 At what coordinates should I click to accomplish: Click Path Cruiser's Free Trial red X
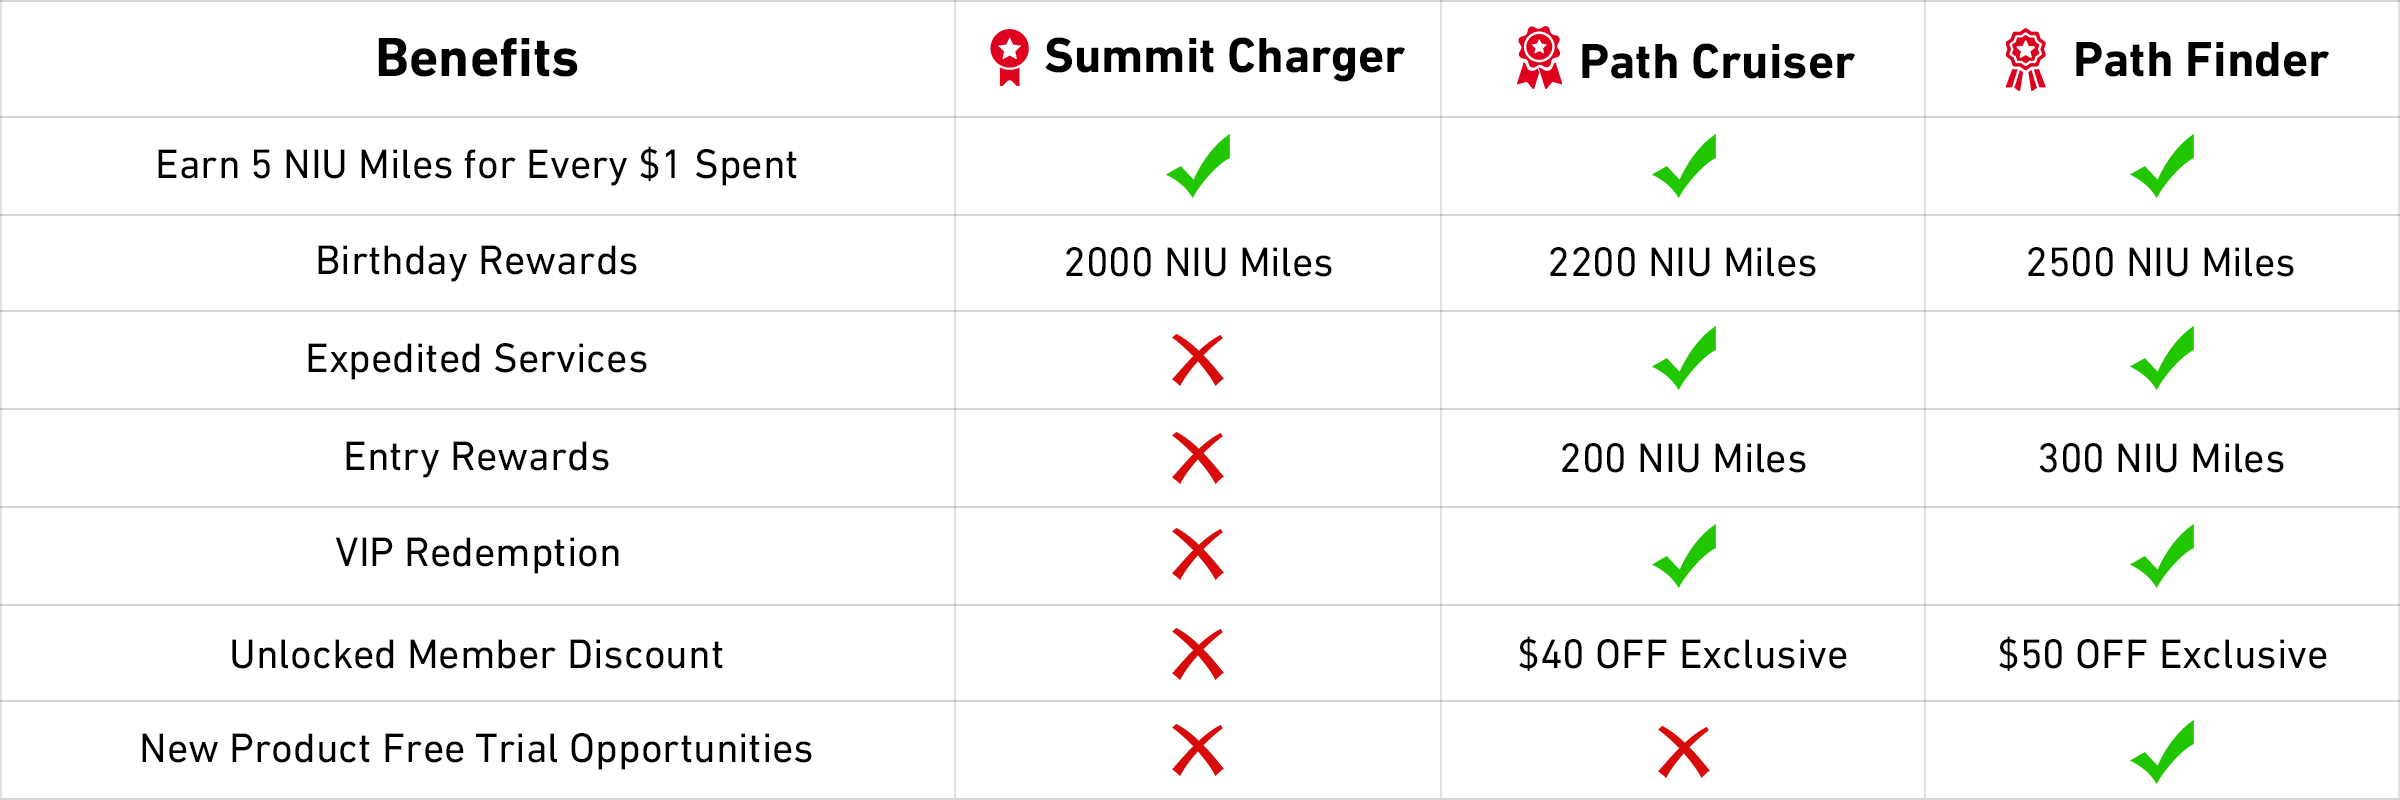click(1684, 752)
